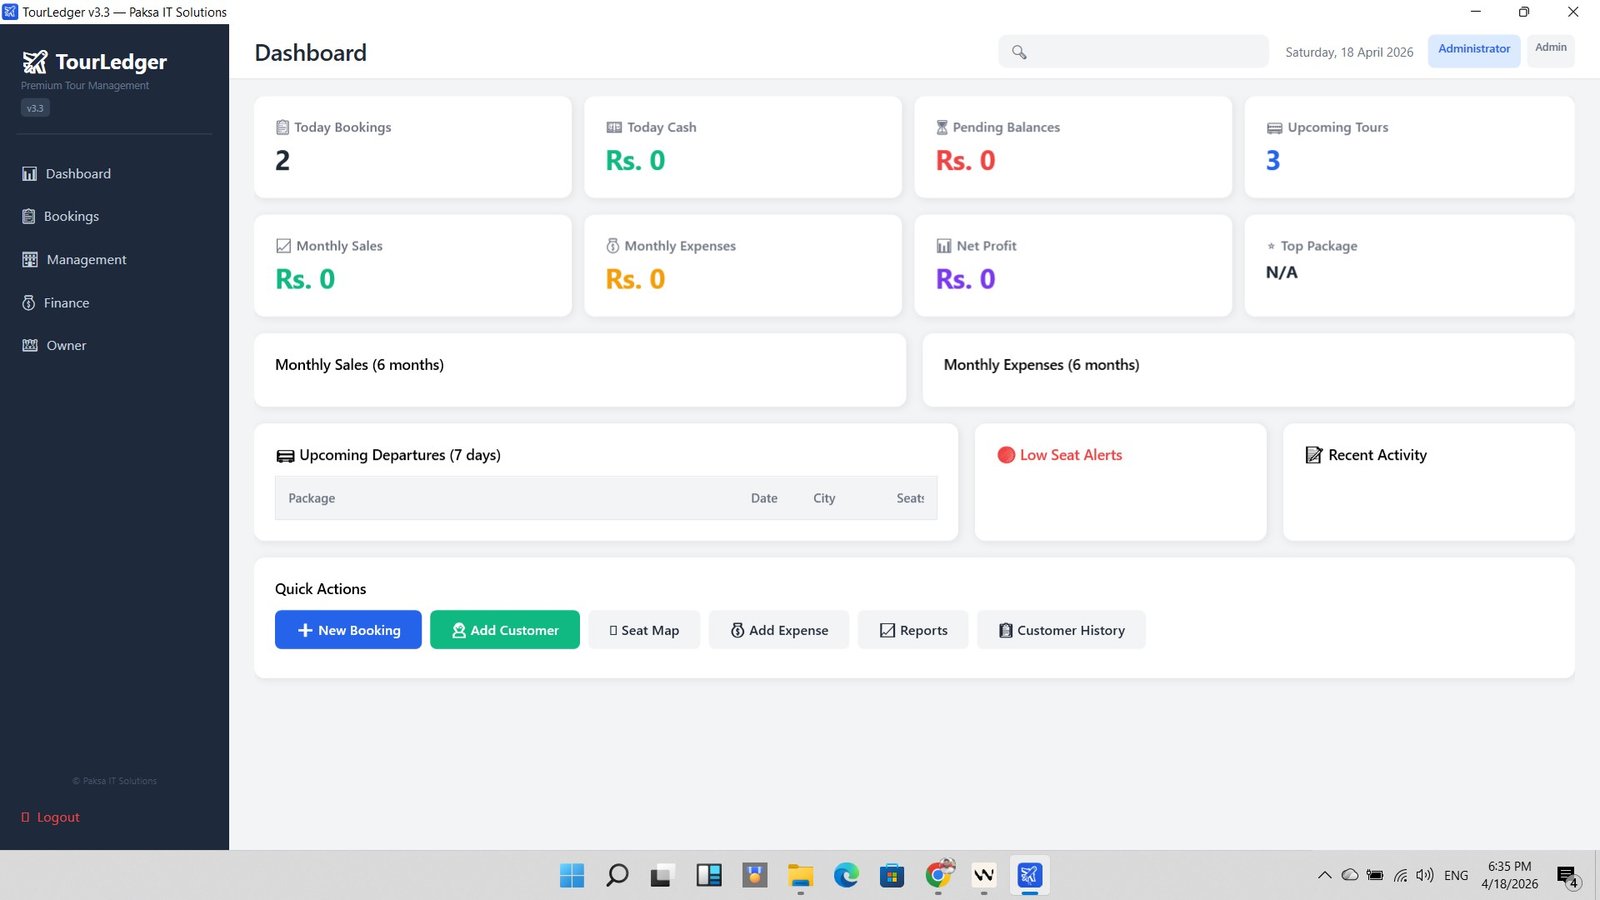
Task: Open the Owner sidebar section
Action: coord(66,346)
